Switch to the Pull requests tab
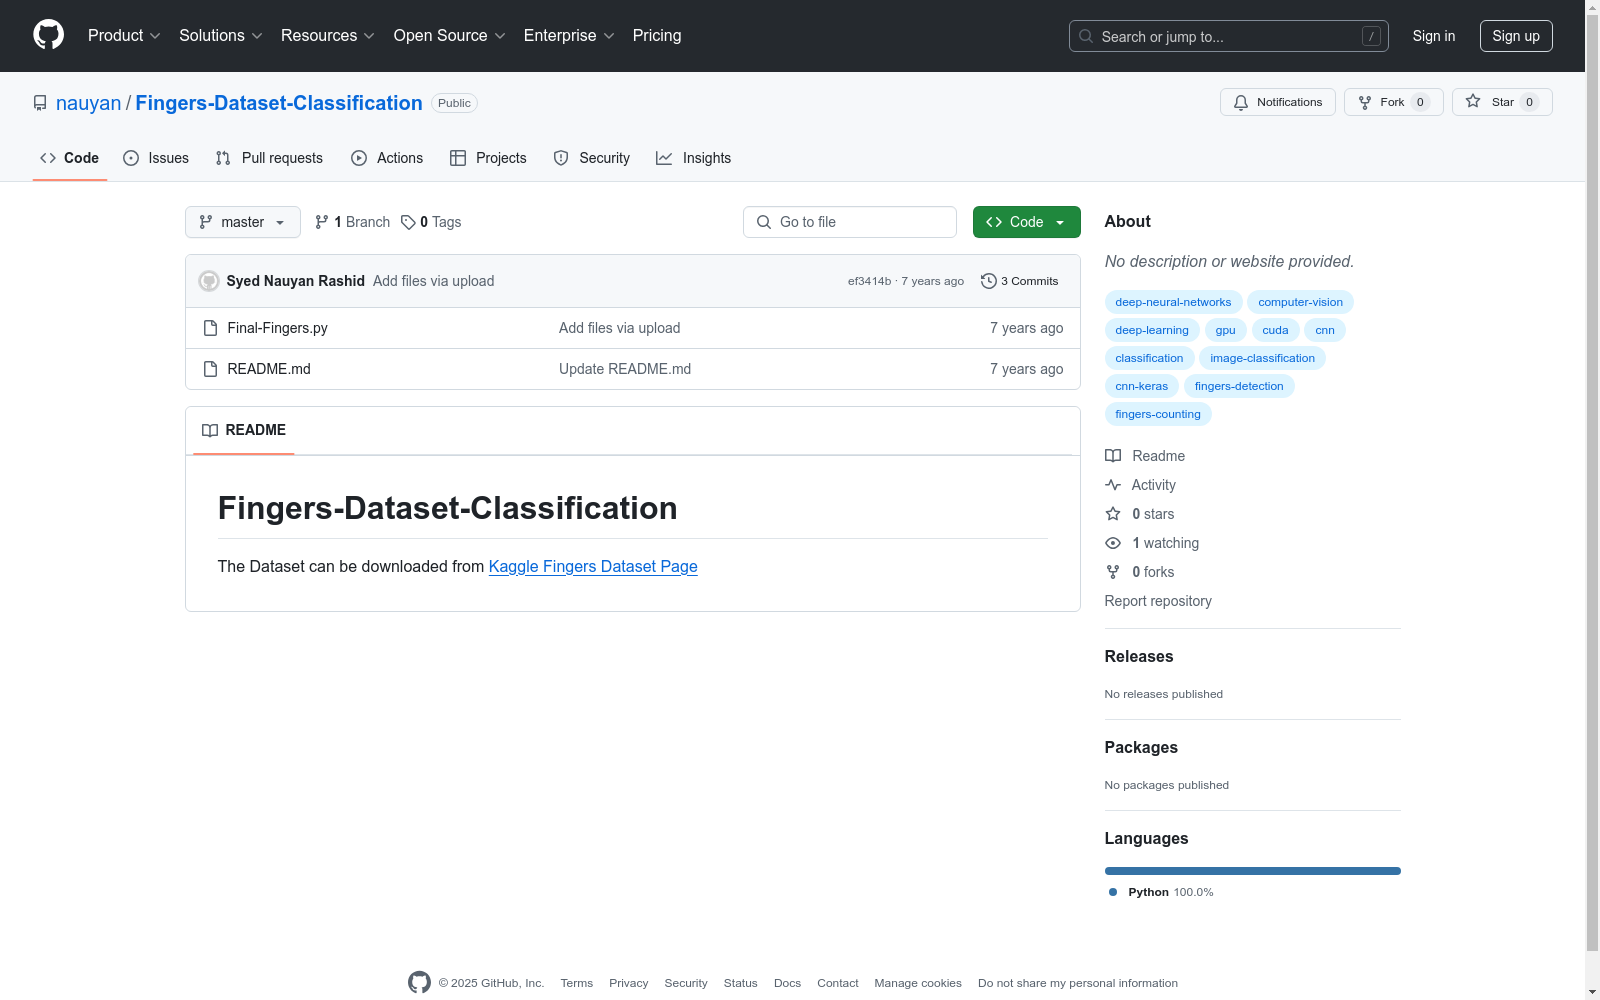The height and width of the screenshot is (1000, 1600). pos(269,158)
